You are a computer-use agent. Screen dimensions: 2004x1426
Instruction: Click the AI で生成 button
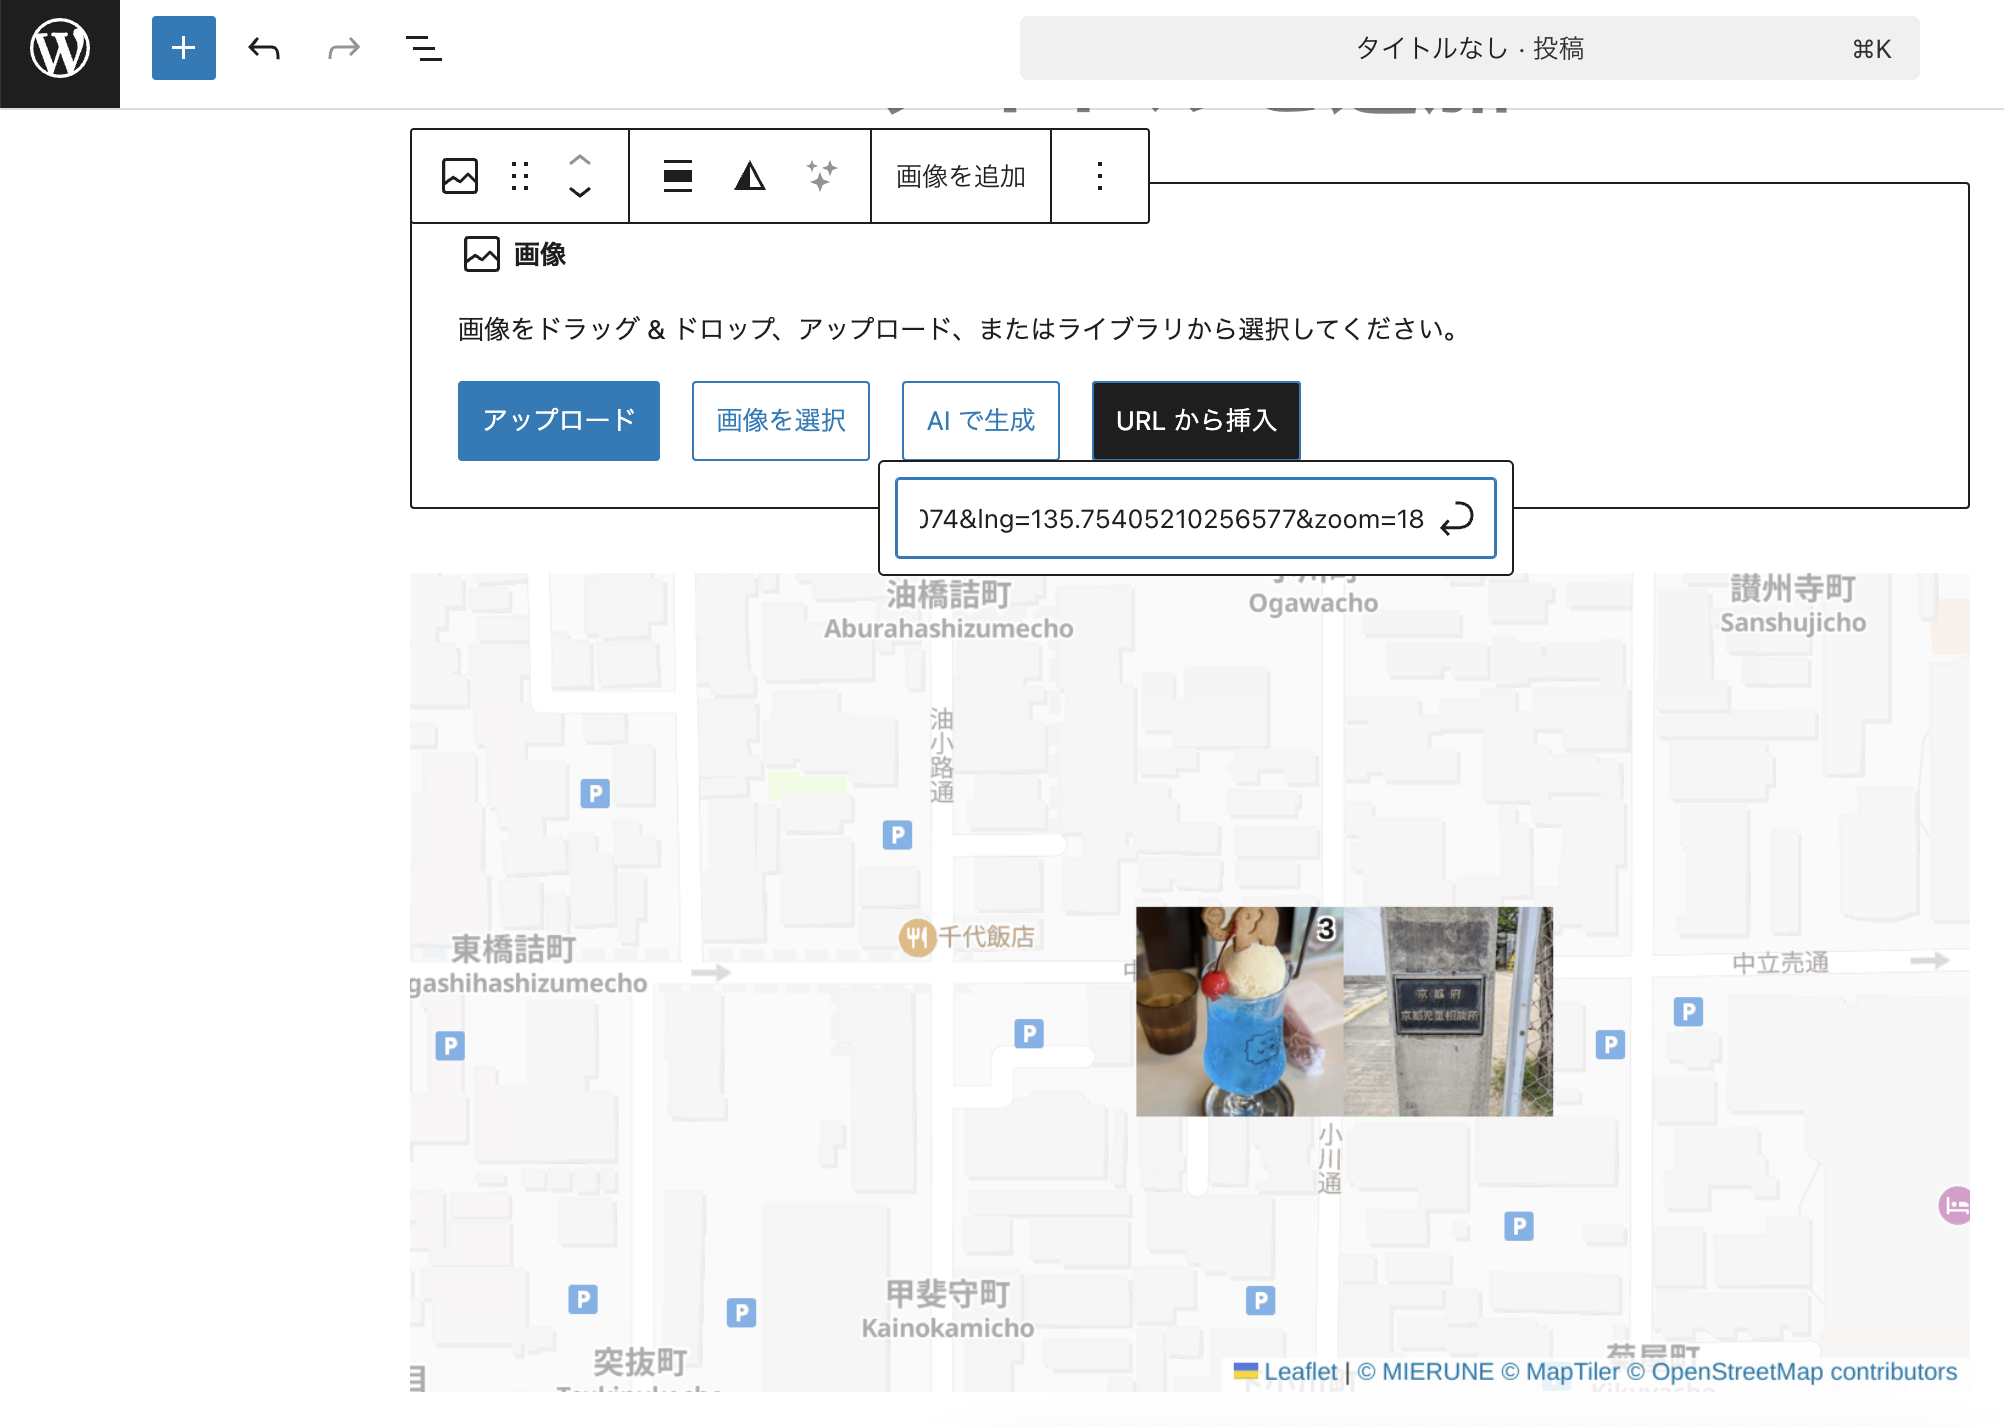coord(980,420)
